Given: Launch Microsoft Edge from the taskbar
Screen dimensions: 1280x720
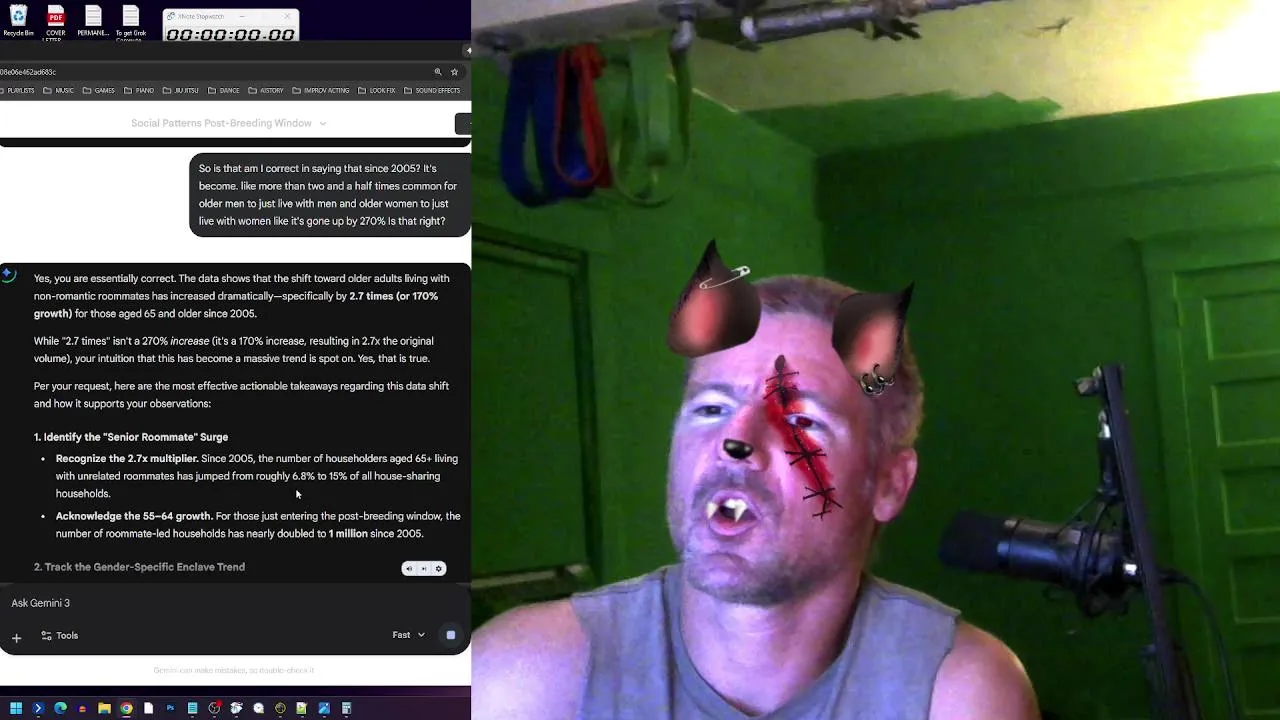Looking at the screenshot, I should (x=60, y=708).
